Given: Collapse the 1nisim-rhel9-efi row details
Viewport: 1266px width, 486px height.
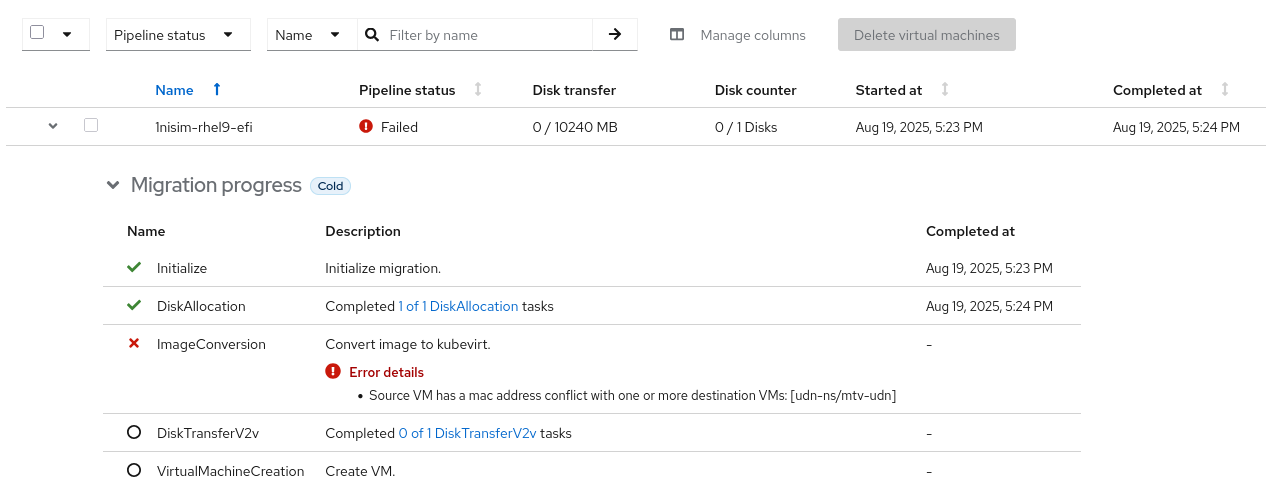Looking at the screenshot, I should tap(53, 126).
